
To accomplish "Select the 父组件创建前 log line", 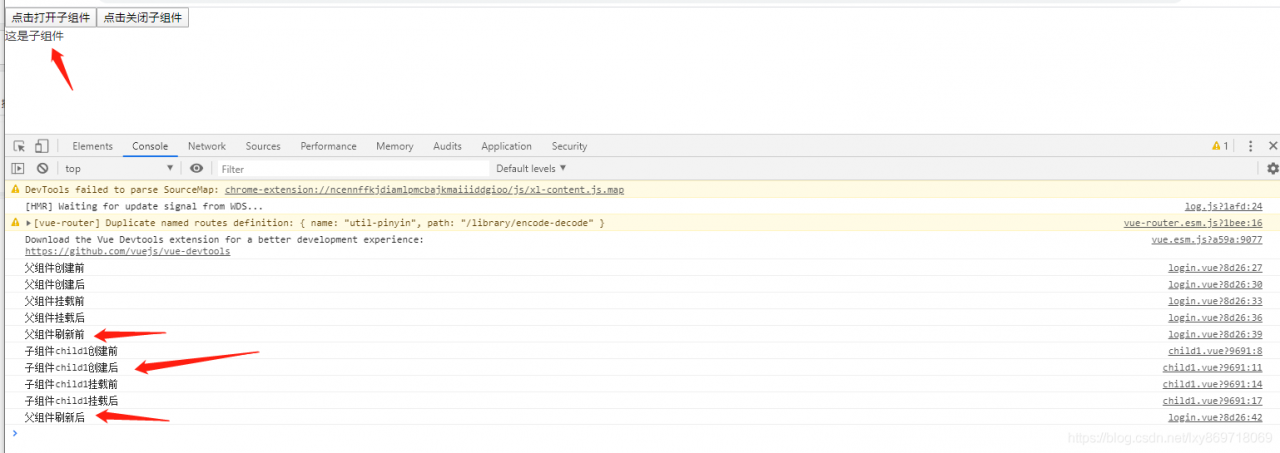I will pyautogui.click(x=55, y=268).
